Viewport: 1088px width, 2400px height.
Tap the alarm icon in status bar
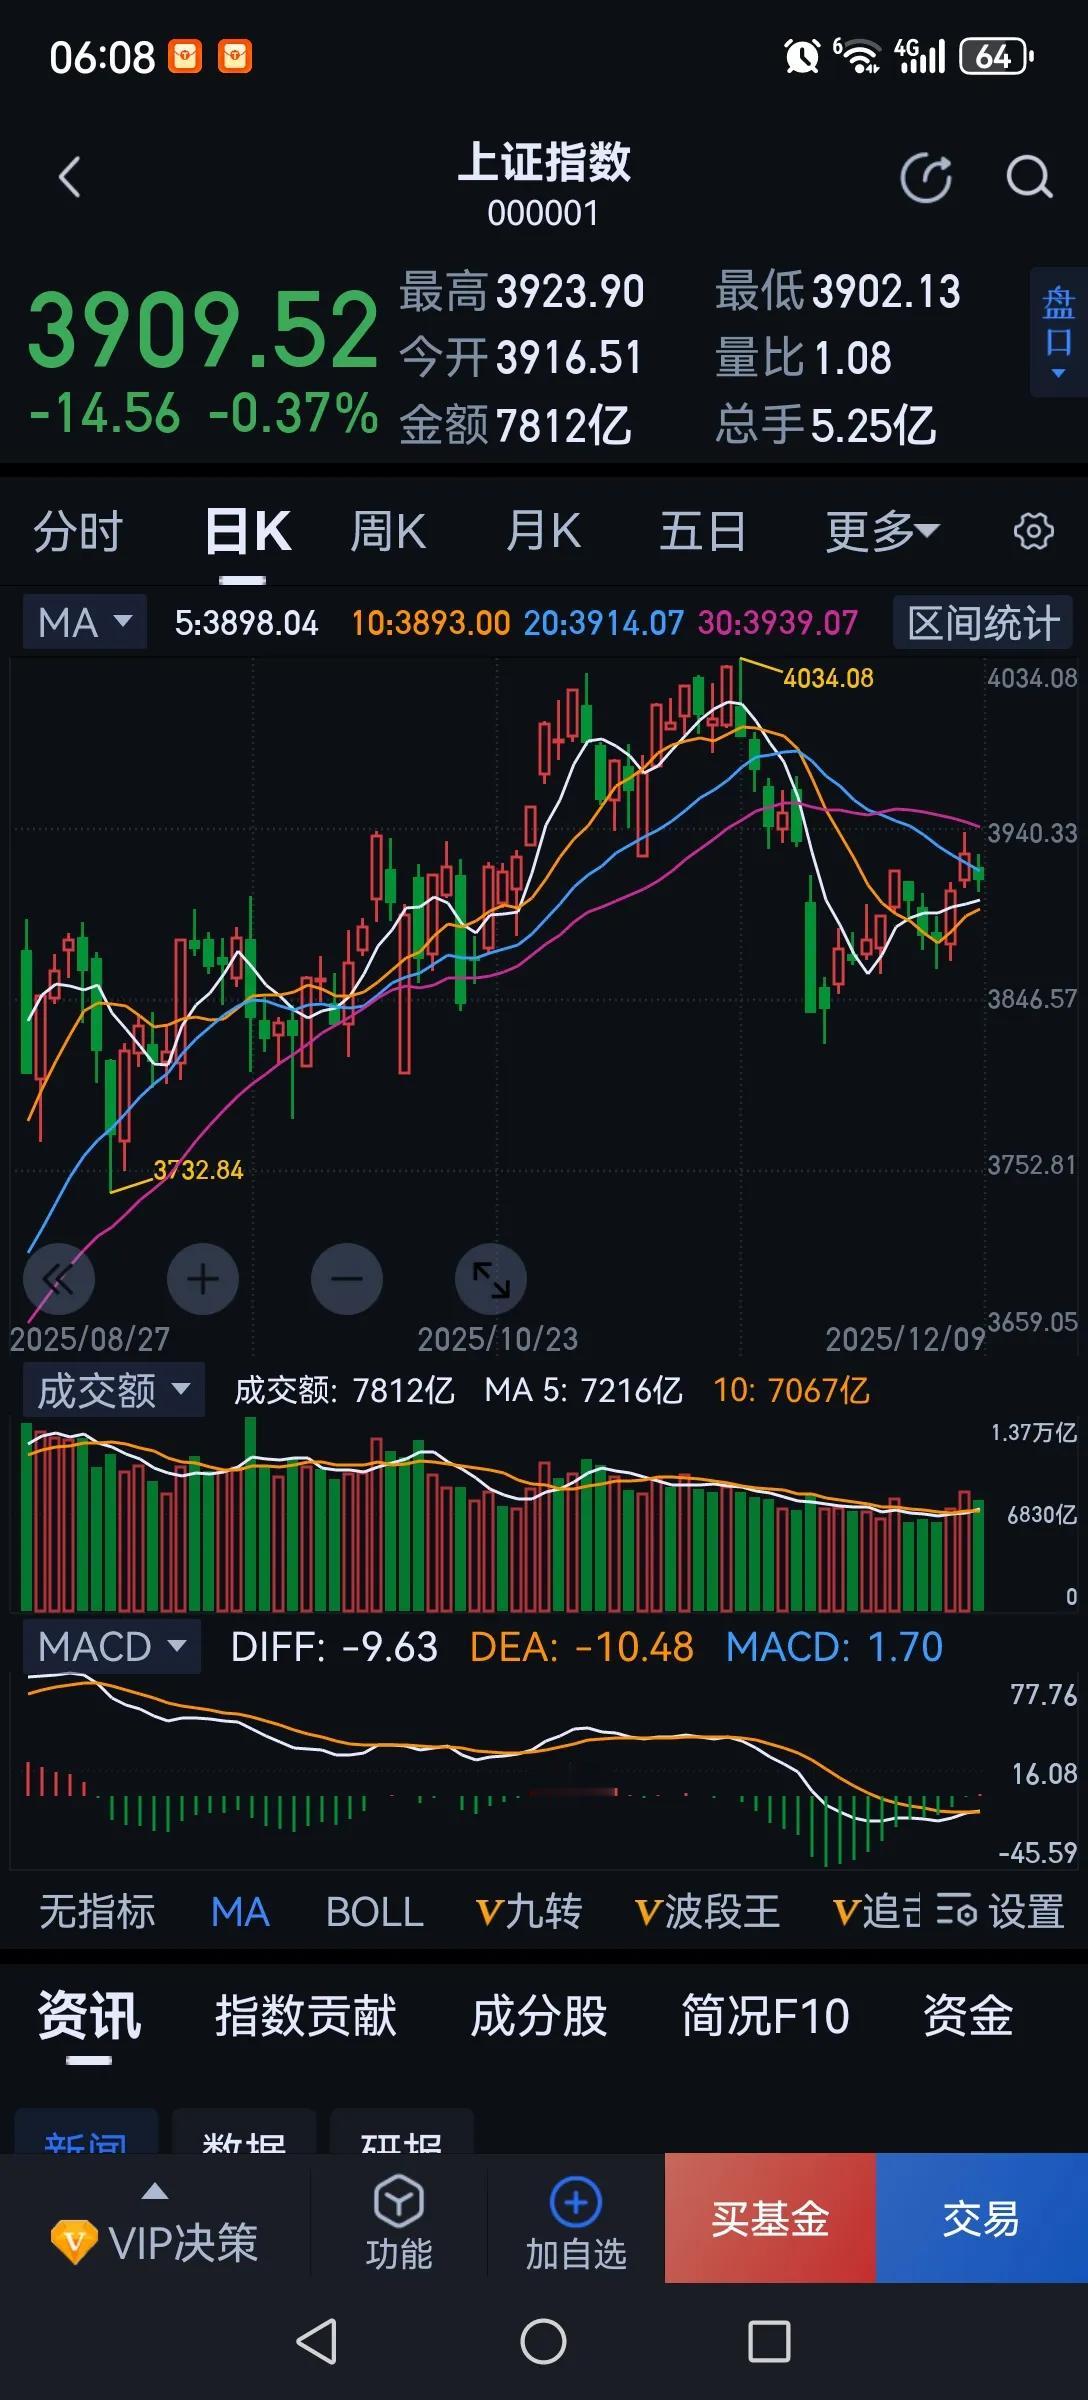[802, 57]
